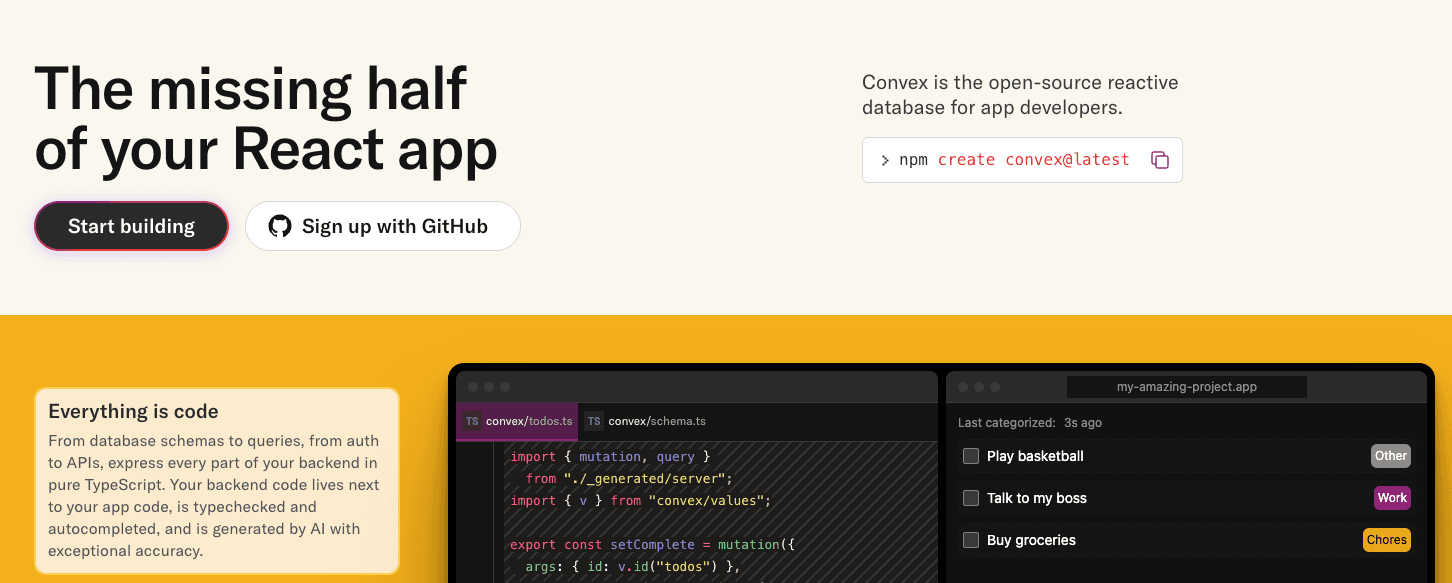Check the Play basketball checkbox
The image size is (1452, 583).
970,456
